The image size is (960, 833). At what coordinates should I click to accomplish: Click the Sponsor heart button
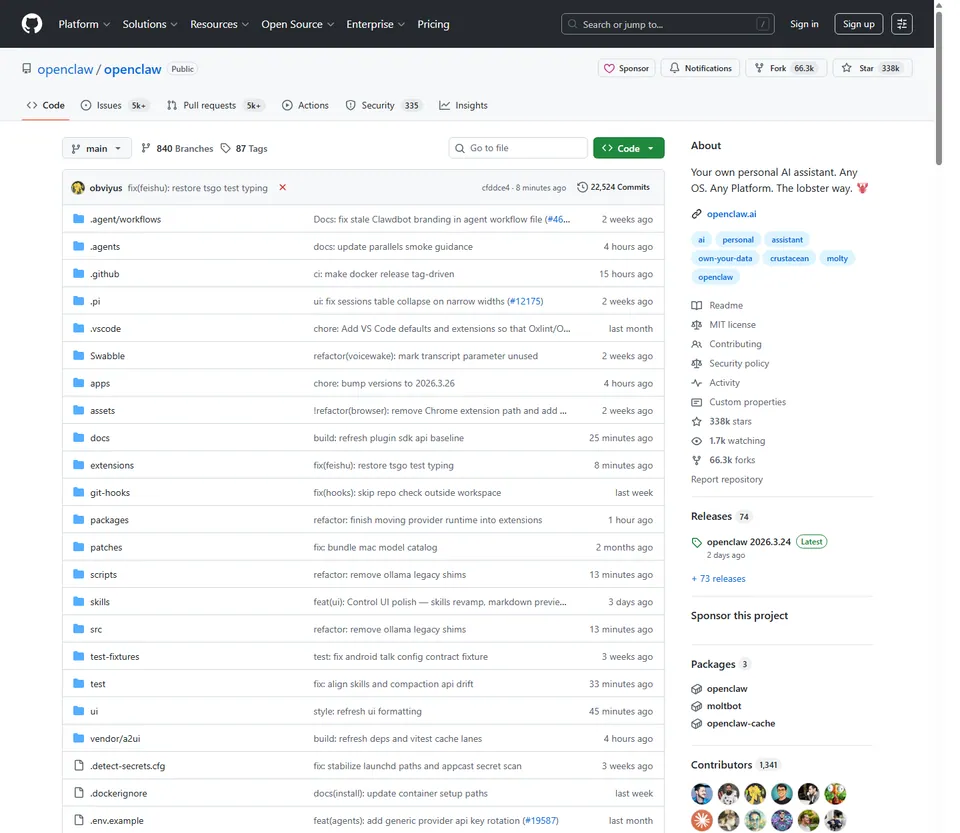click(x=626, y=68)
